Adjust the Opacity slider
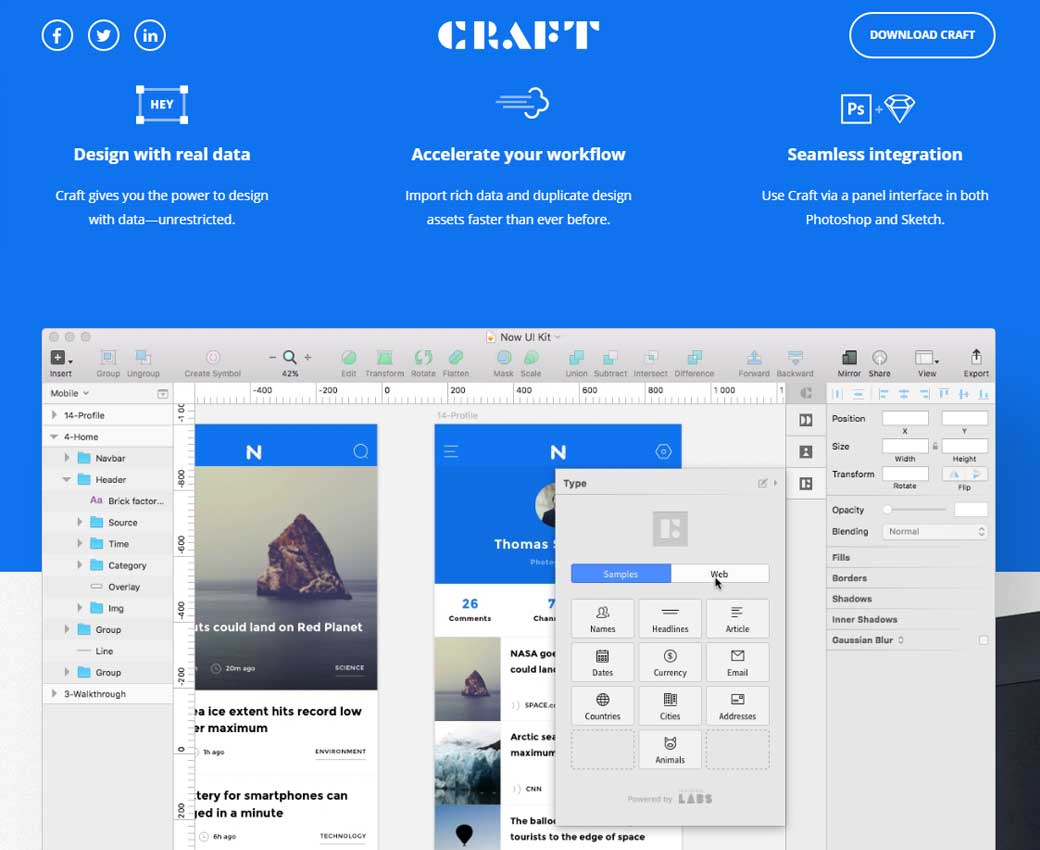Image resolution: width=1040 pixels, height=850 pixels. coord(887,510)
